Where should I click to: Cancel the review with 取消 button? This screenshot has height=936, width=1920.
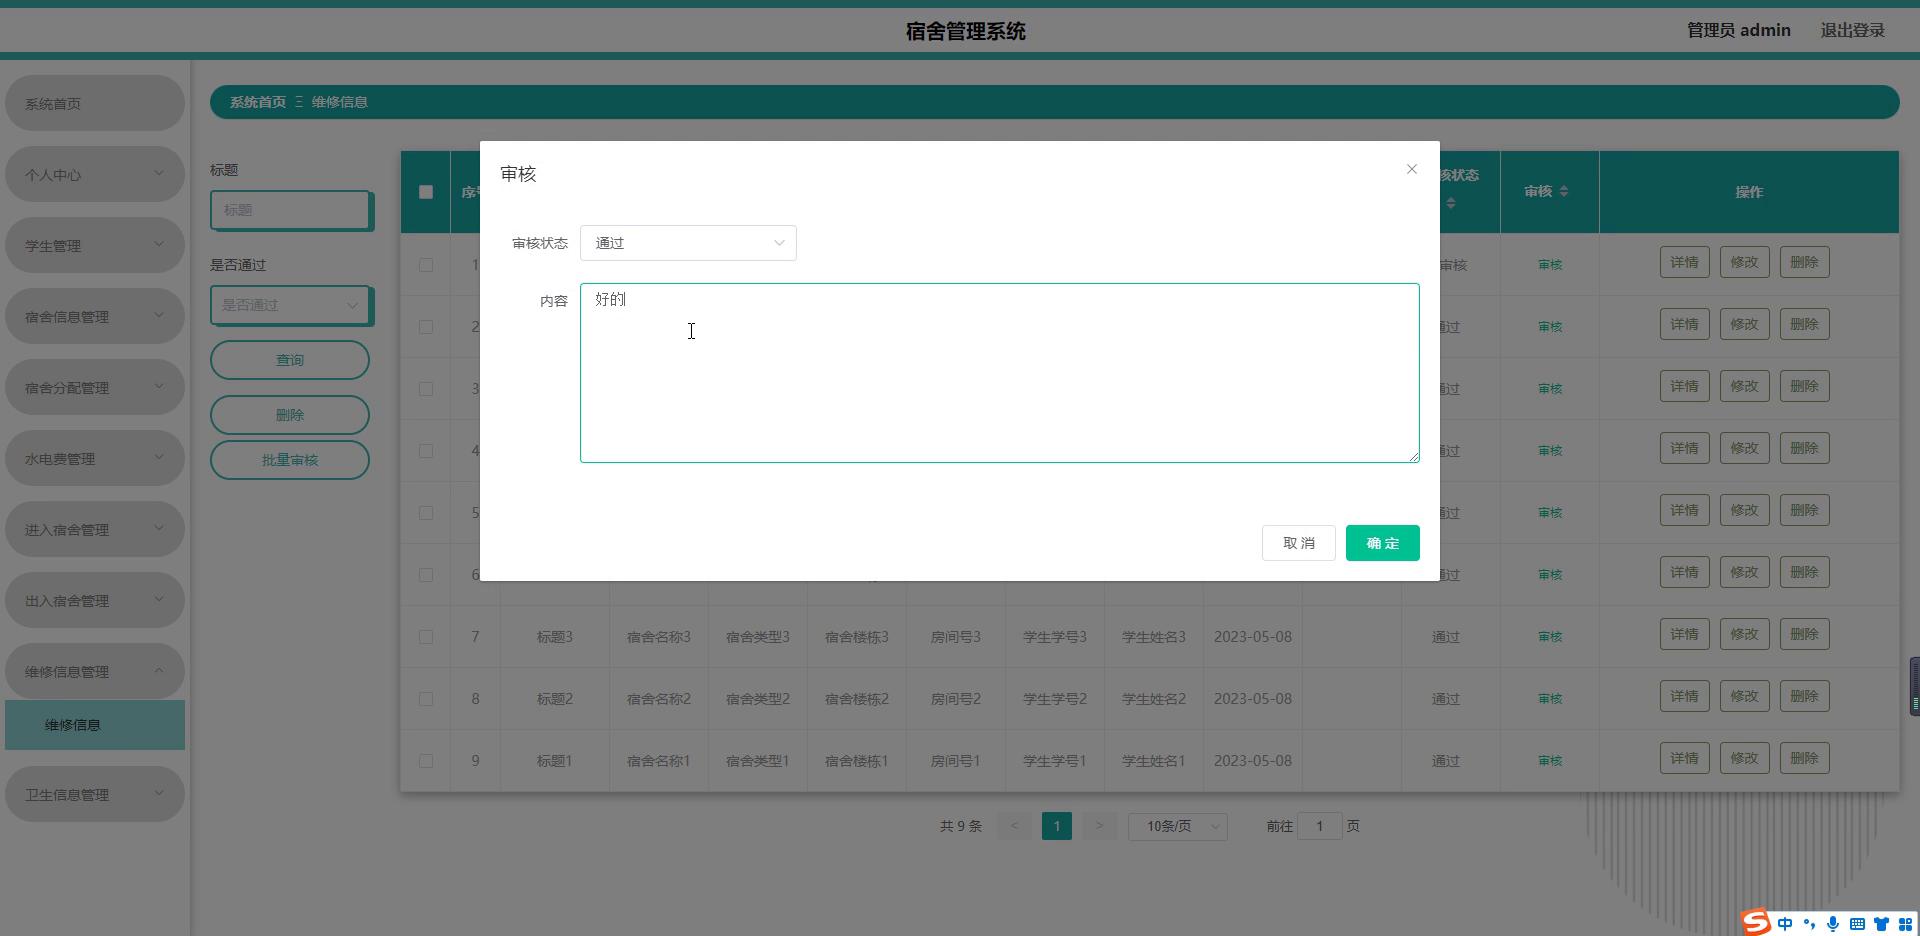click(1298, 543)
